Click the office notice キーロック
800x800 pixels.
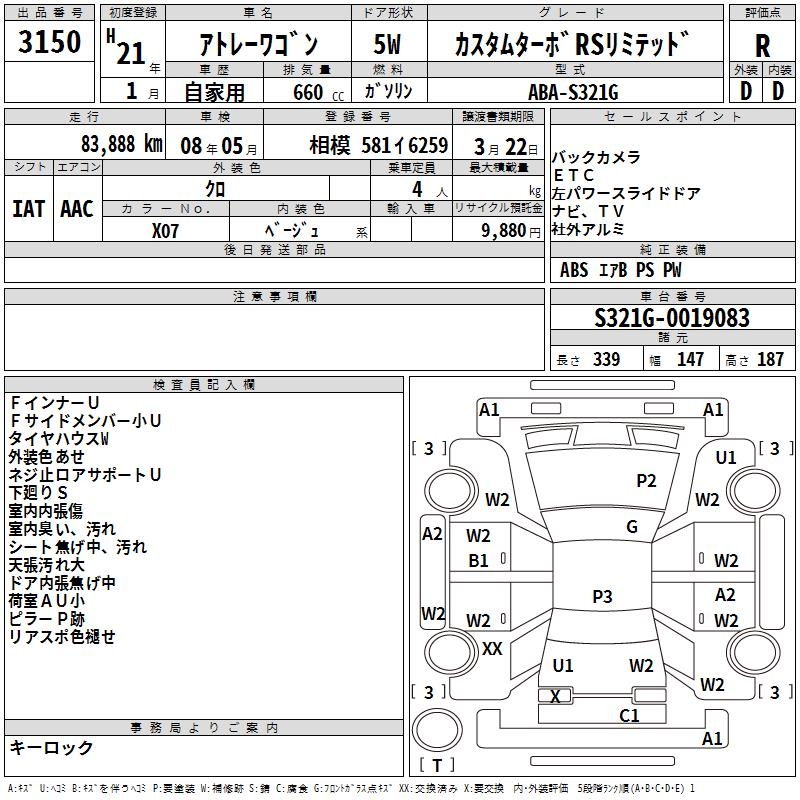[x=51, y=747]
